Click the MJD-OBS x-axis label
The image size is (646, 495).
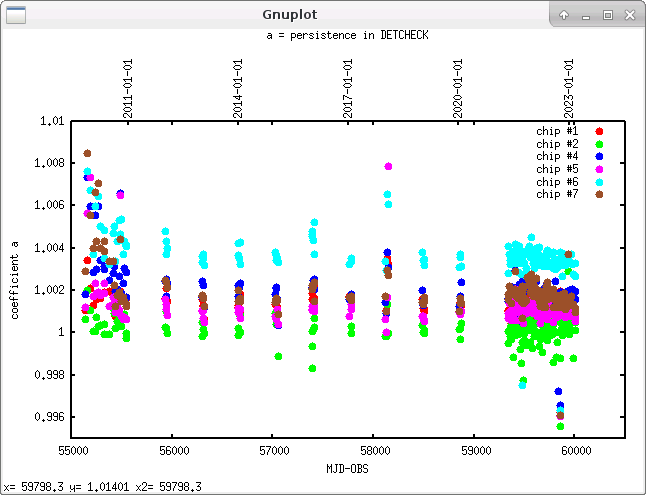click(348, 468)
